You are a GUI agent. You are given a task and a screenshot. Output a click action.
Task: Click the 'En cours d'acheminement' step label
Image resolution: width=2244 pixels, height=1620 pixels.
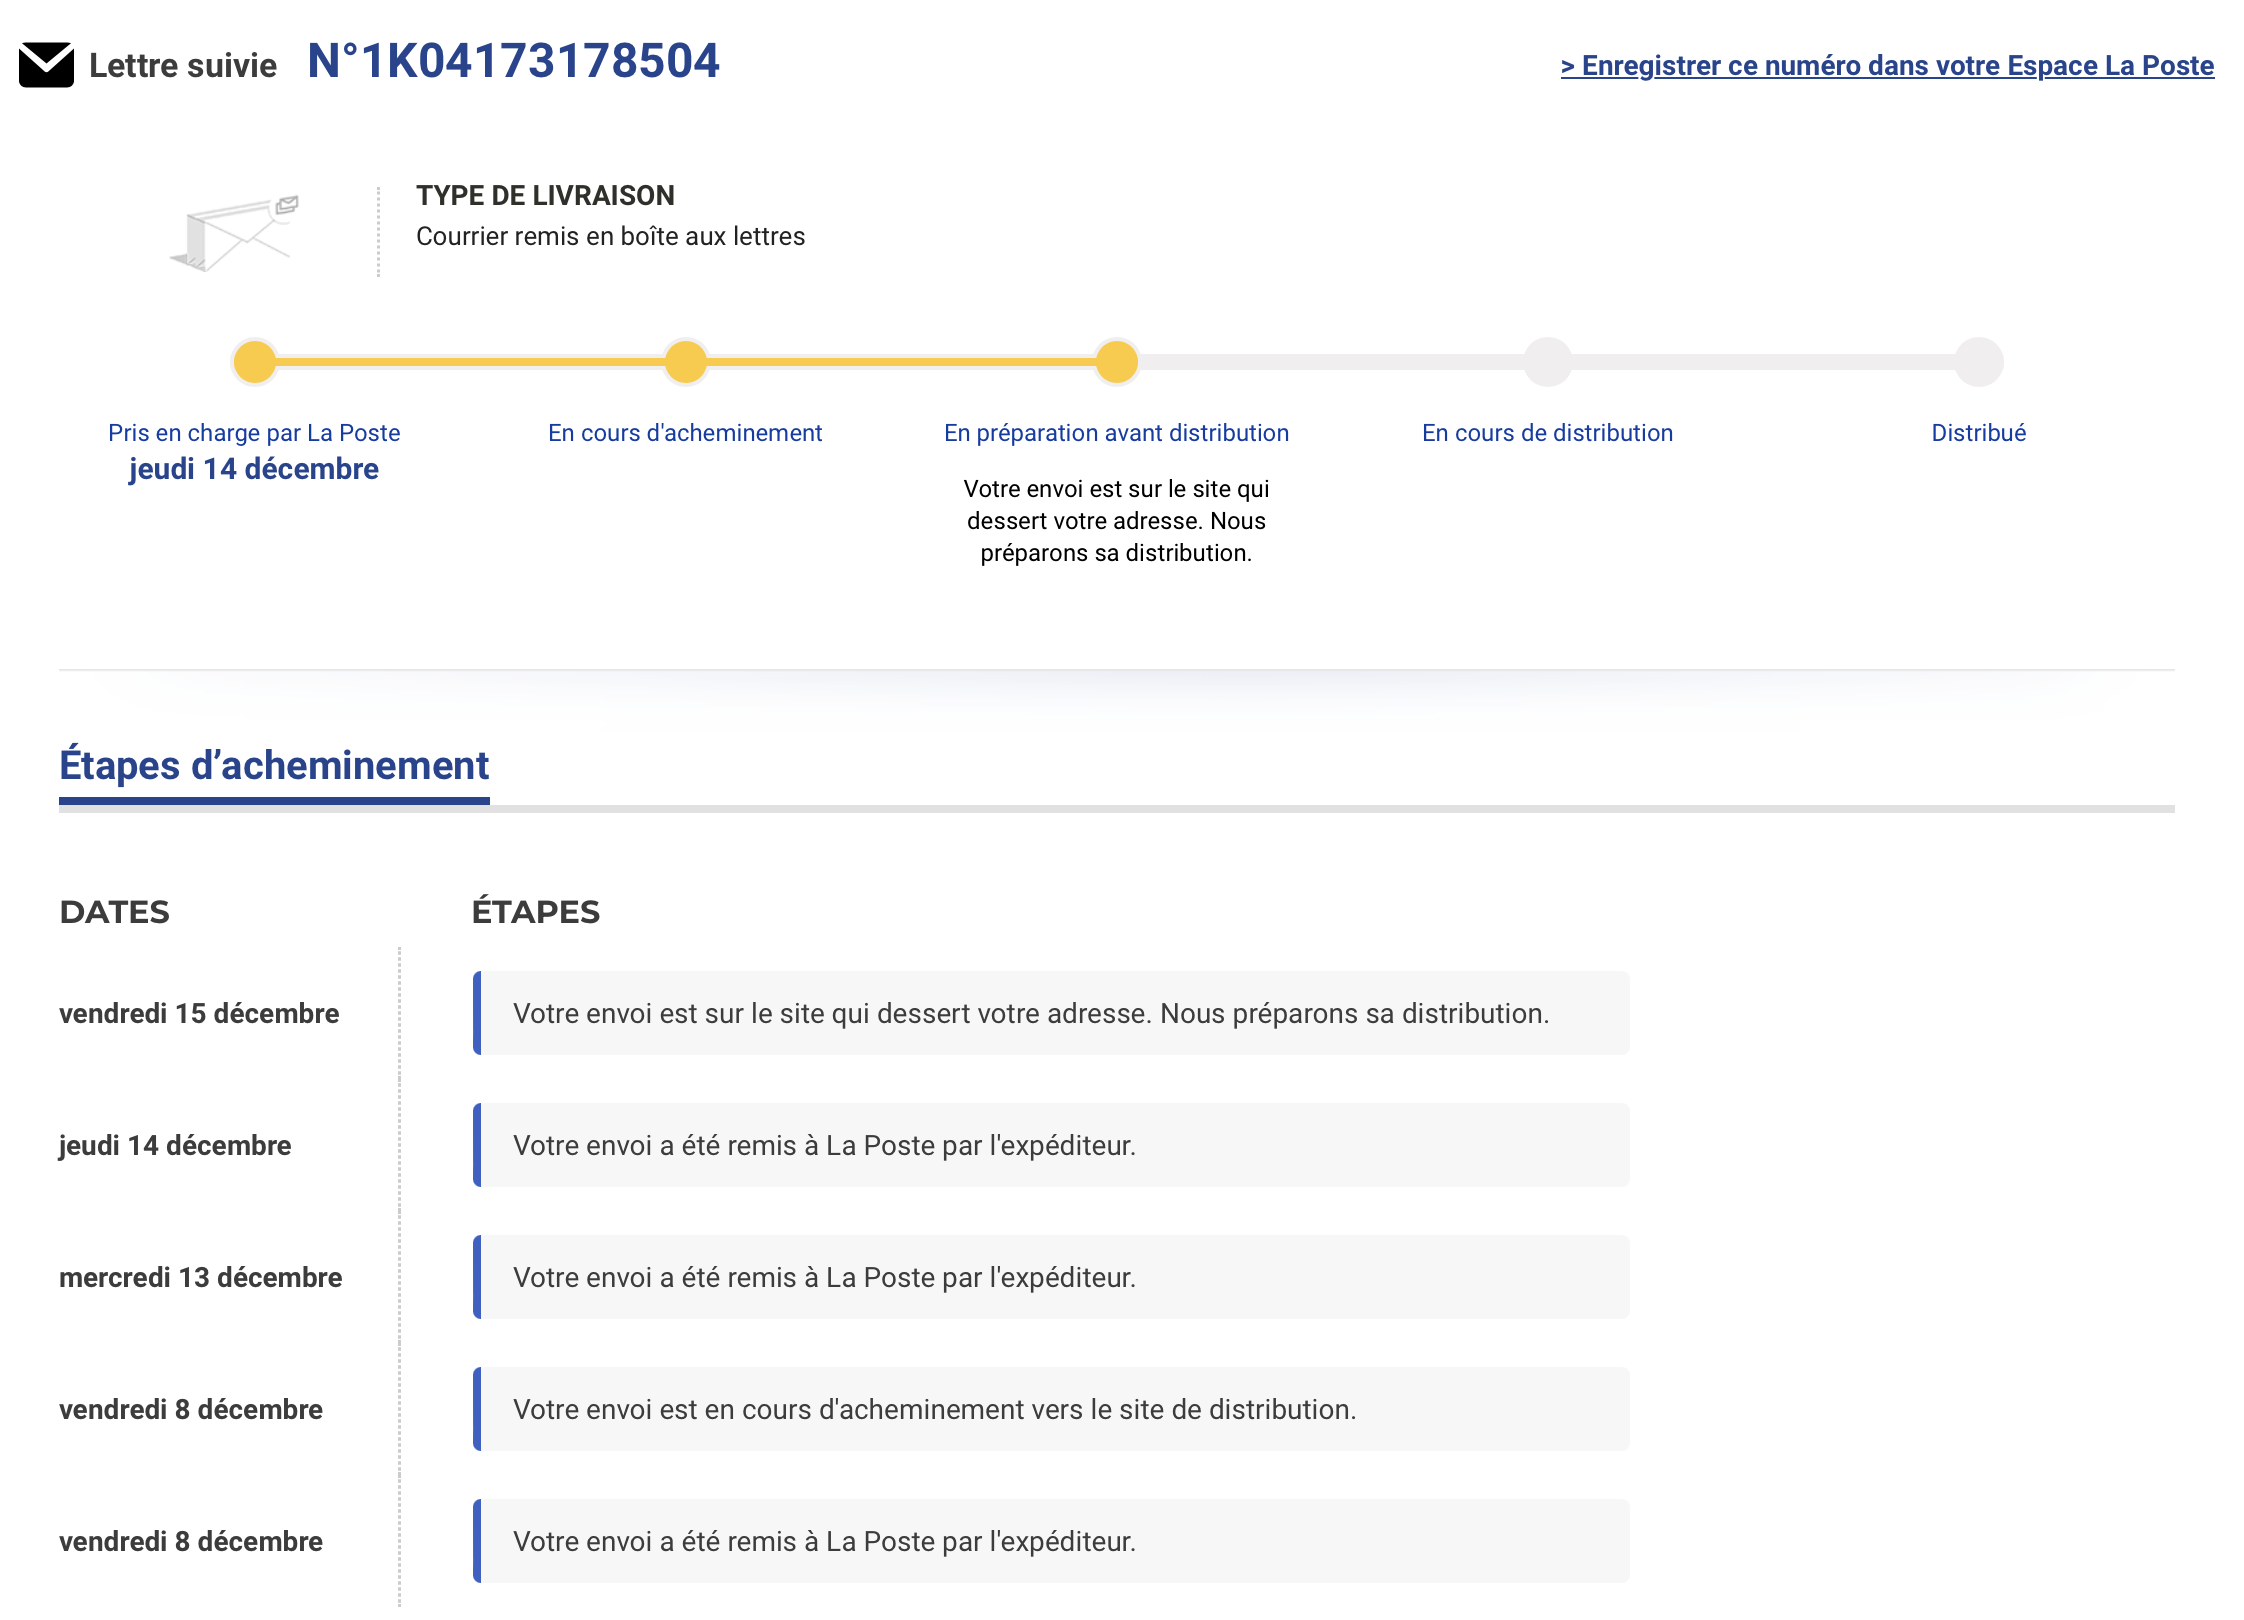[x=685, y=433]
